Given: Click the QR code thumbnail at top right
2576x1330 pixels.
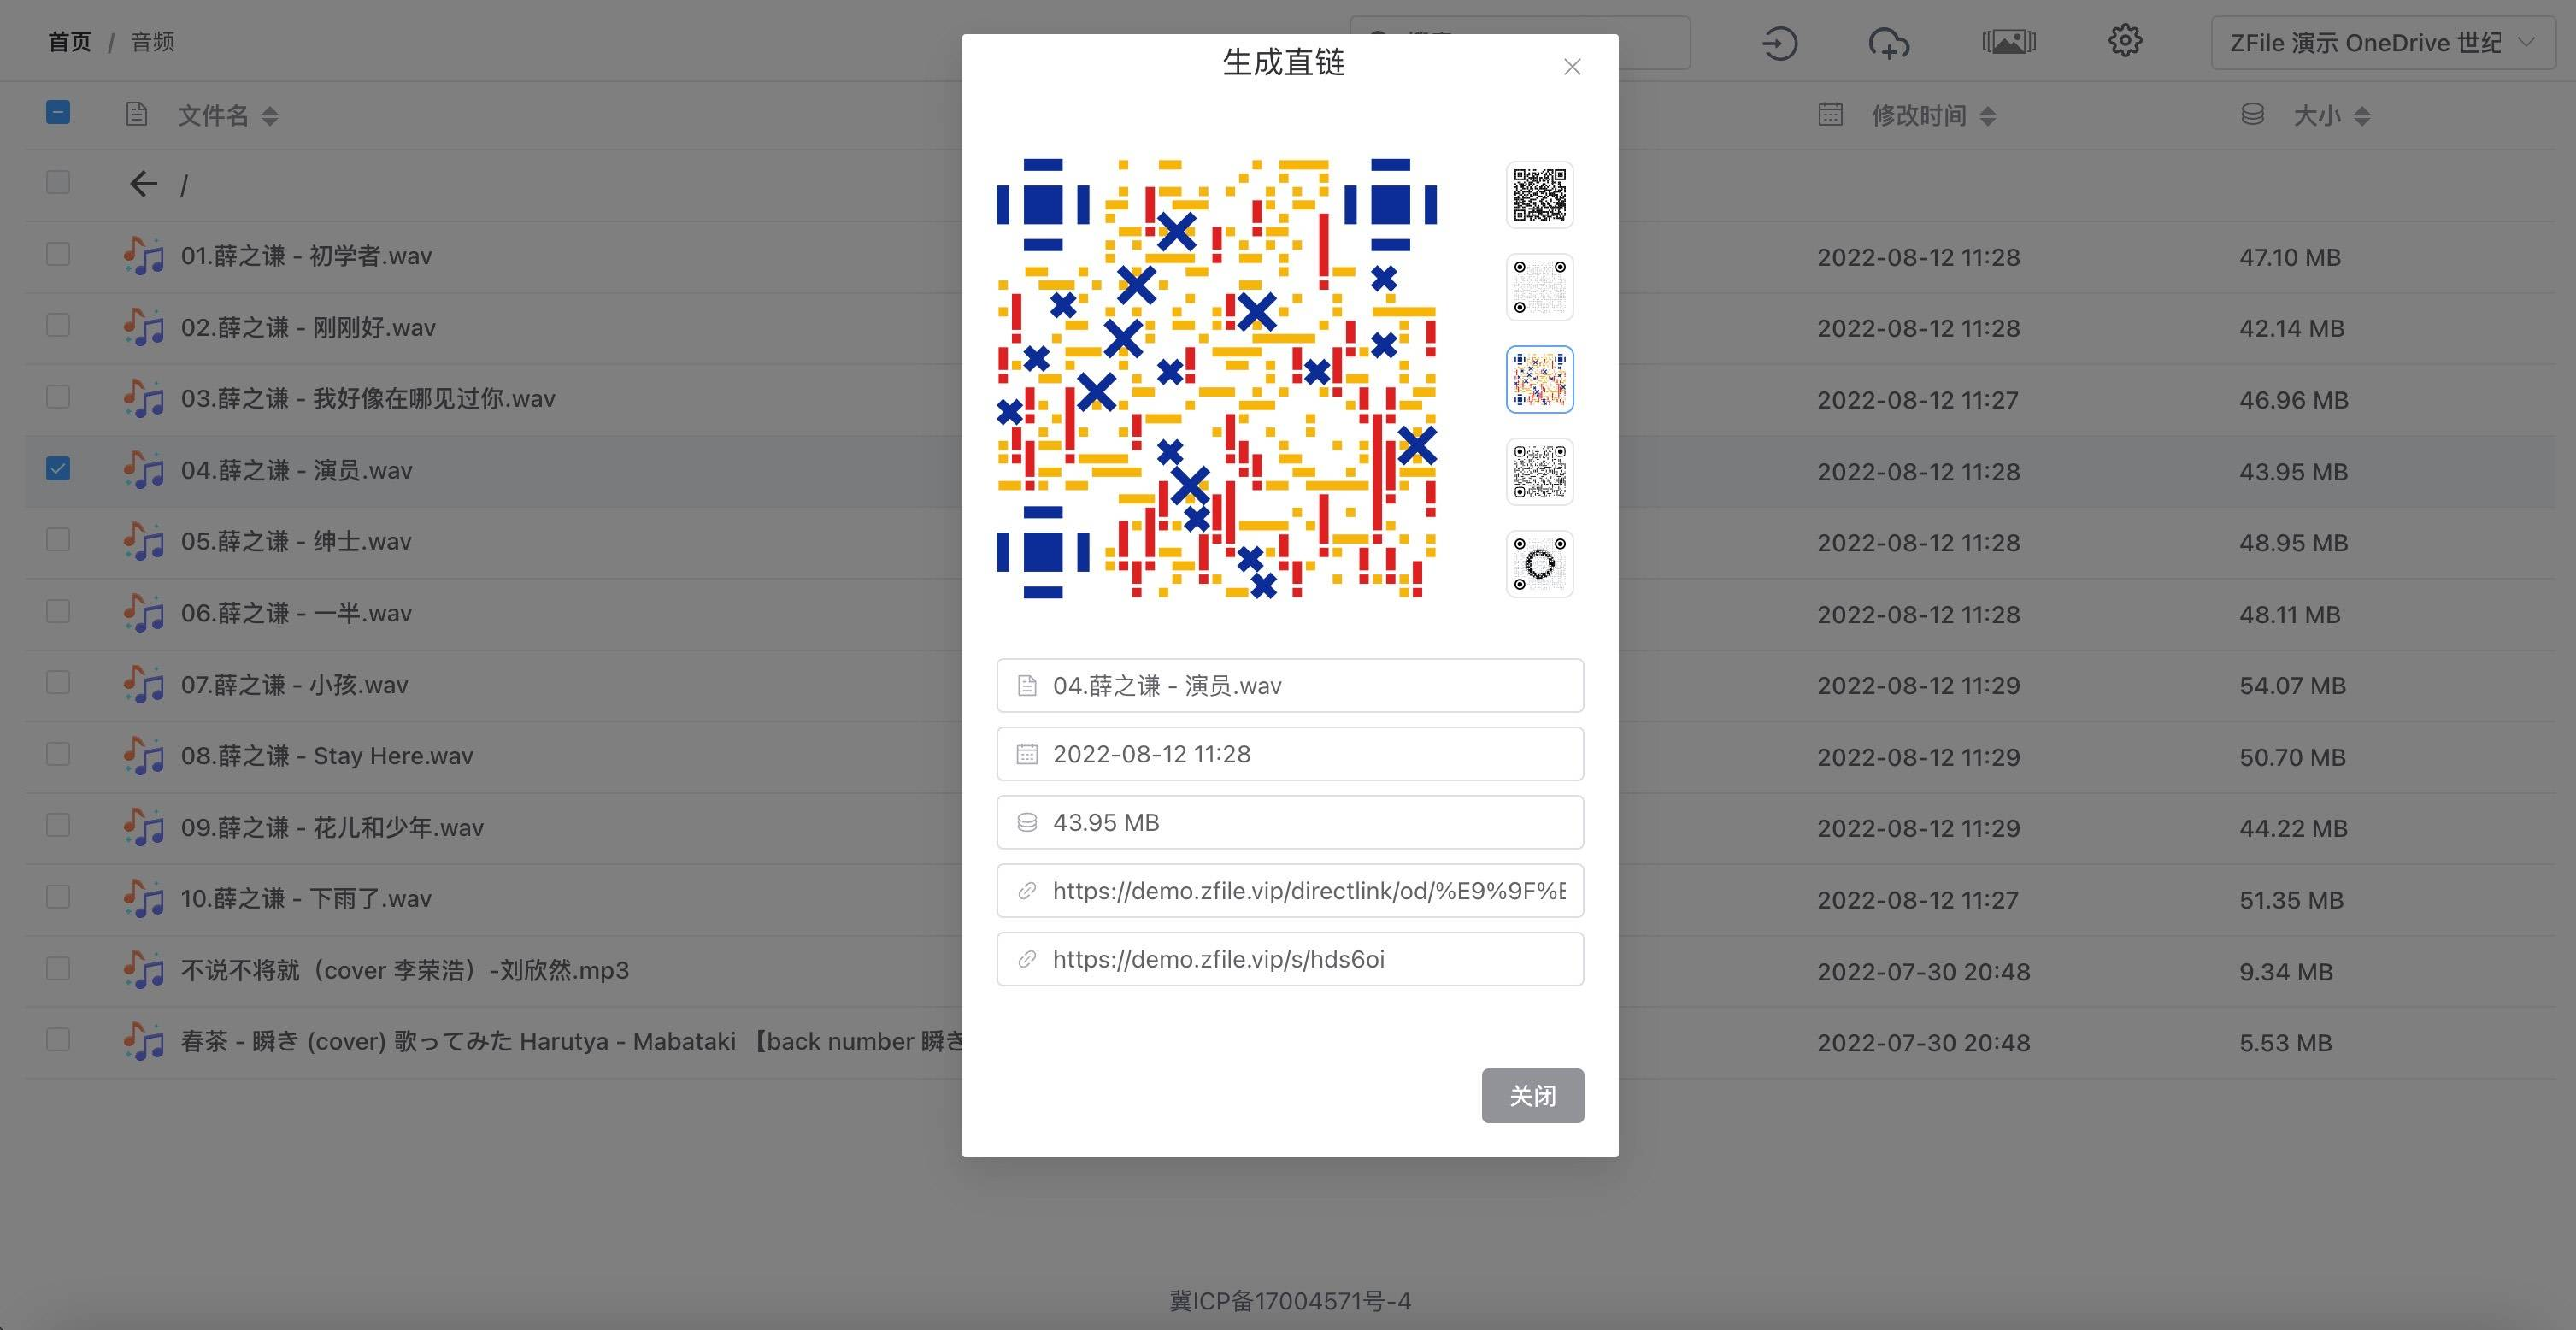Looking at the screenshot, I should [x=1538, y=191].
